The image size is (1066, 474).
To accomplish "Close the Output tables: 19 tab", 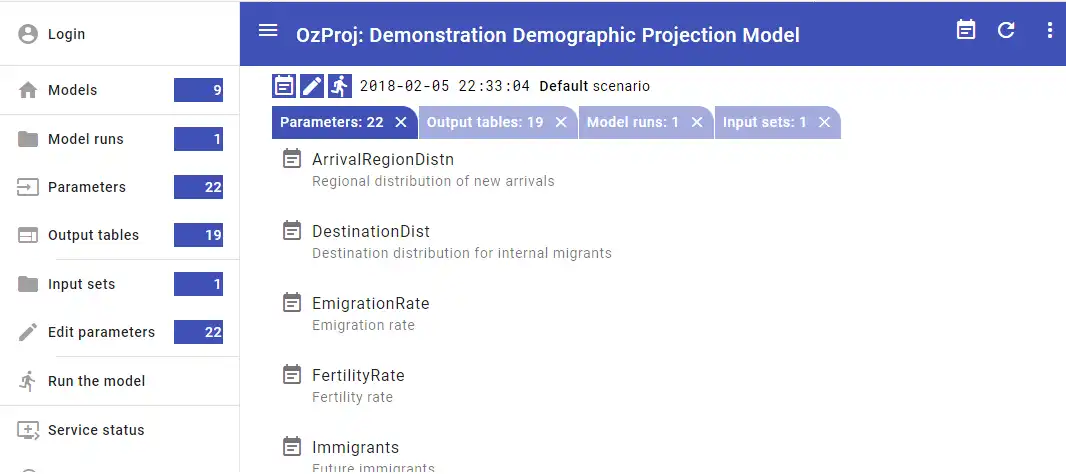I will tap(561, 122).
